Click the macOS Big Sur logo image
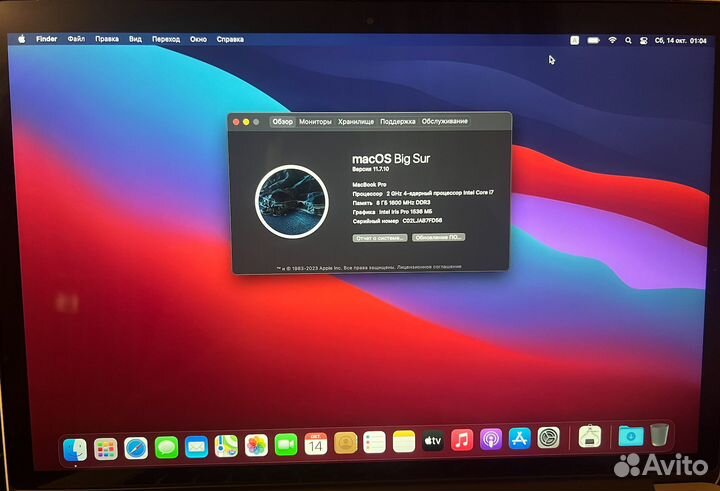This screenshot has height=491, width=720. coord(292,202)
